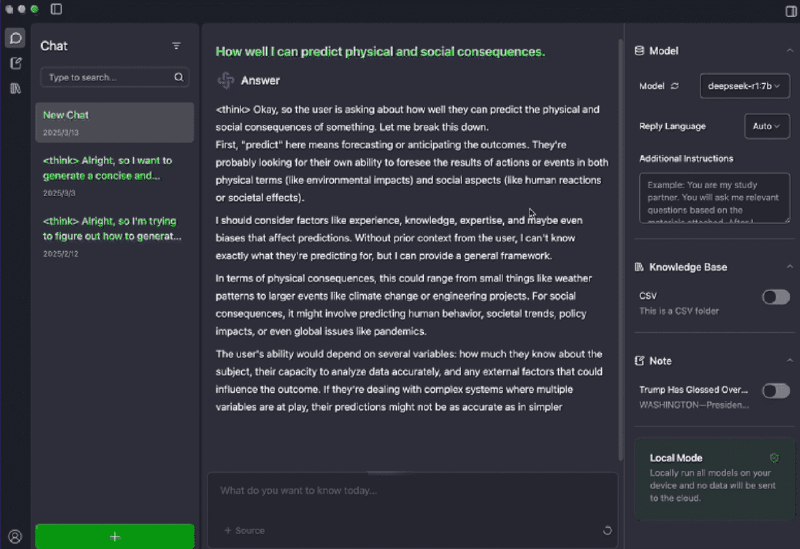Open the Chat section in sidebar
The image size is (800, 549).
(15, 39)
